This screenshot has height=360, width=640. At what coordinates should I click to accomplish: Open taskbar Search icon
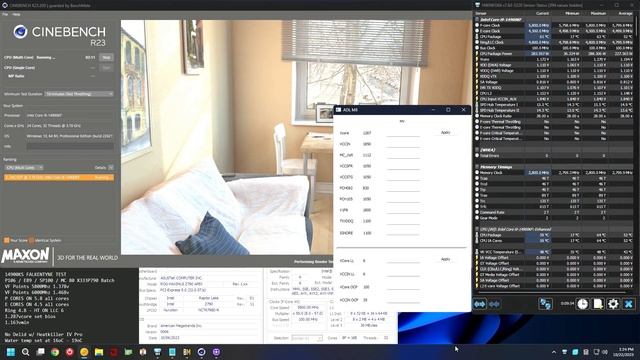pyautogui.click(x=25, y=352)
